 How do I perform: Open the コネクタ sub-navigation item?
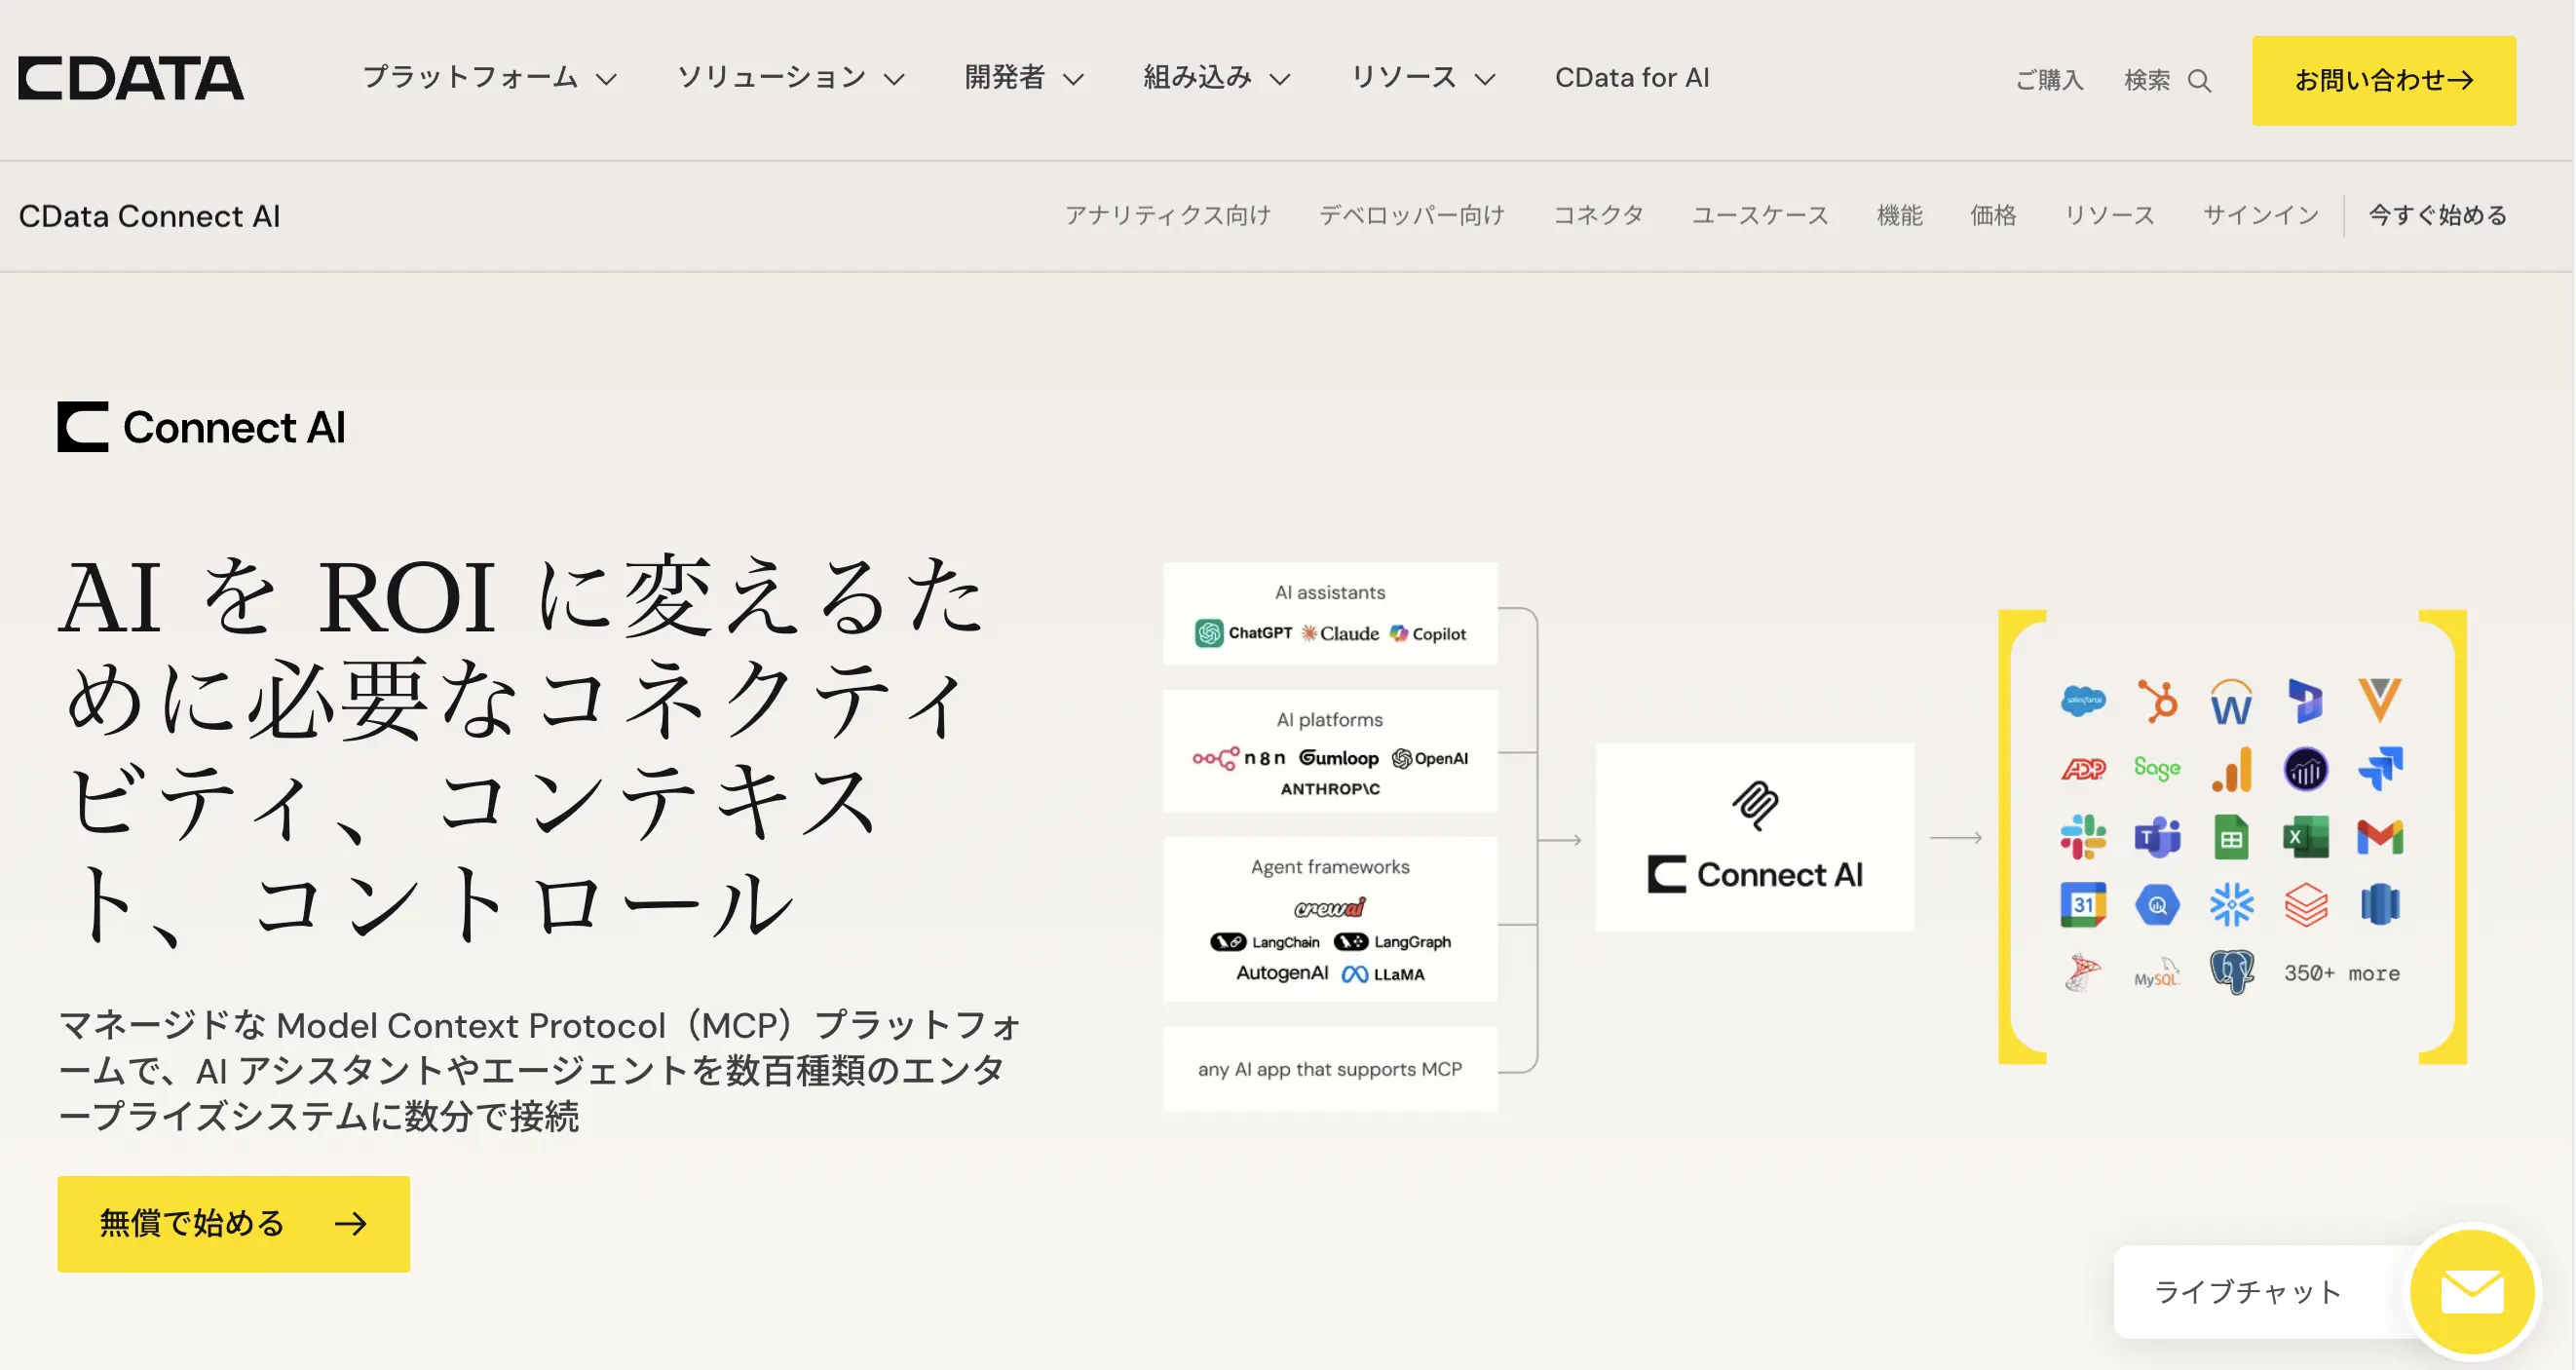pos(1598,215)
